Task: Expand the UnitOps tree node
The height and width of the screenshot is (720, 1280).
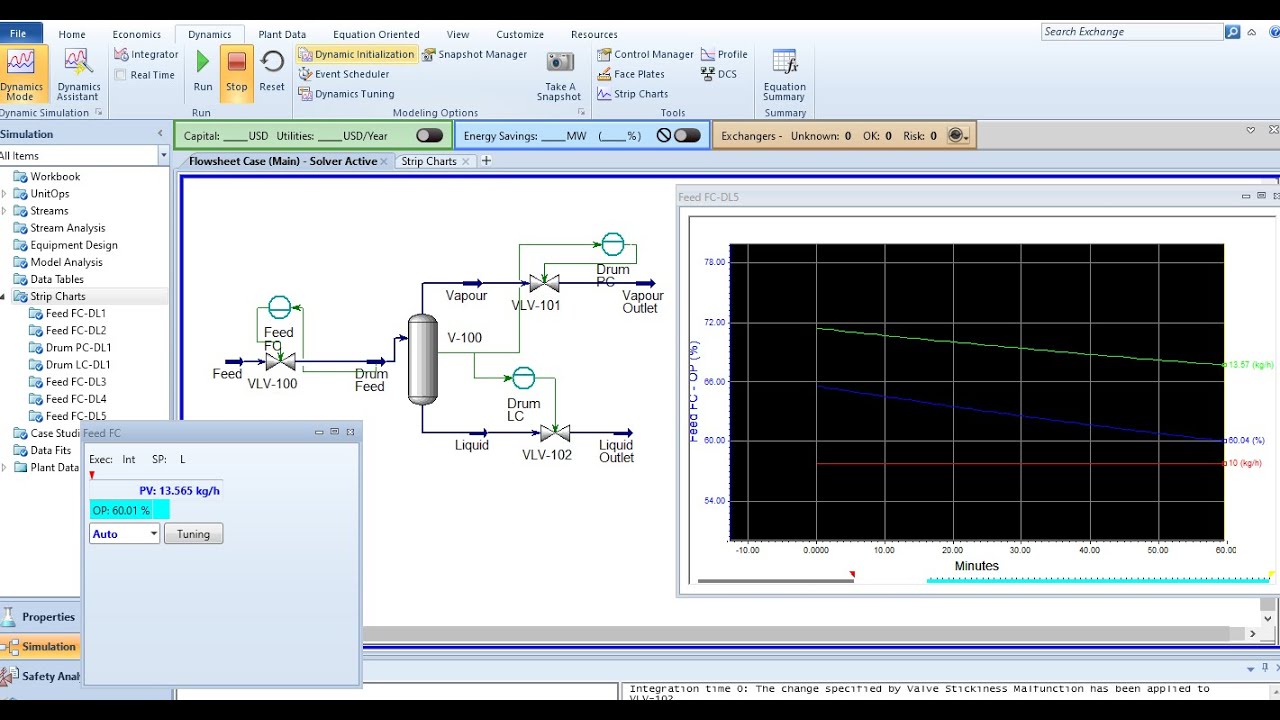Action: [4, 194]
